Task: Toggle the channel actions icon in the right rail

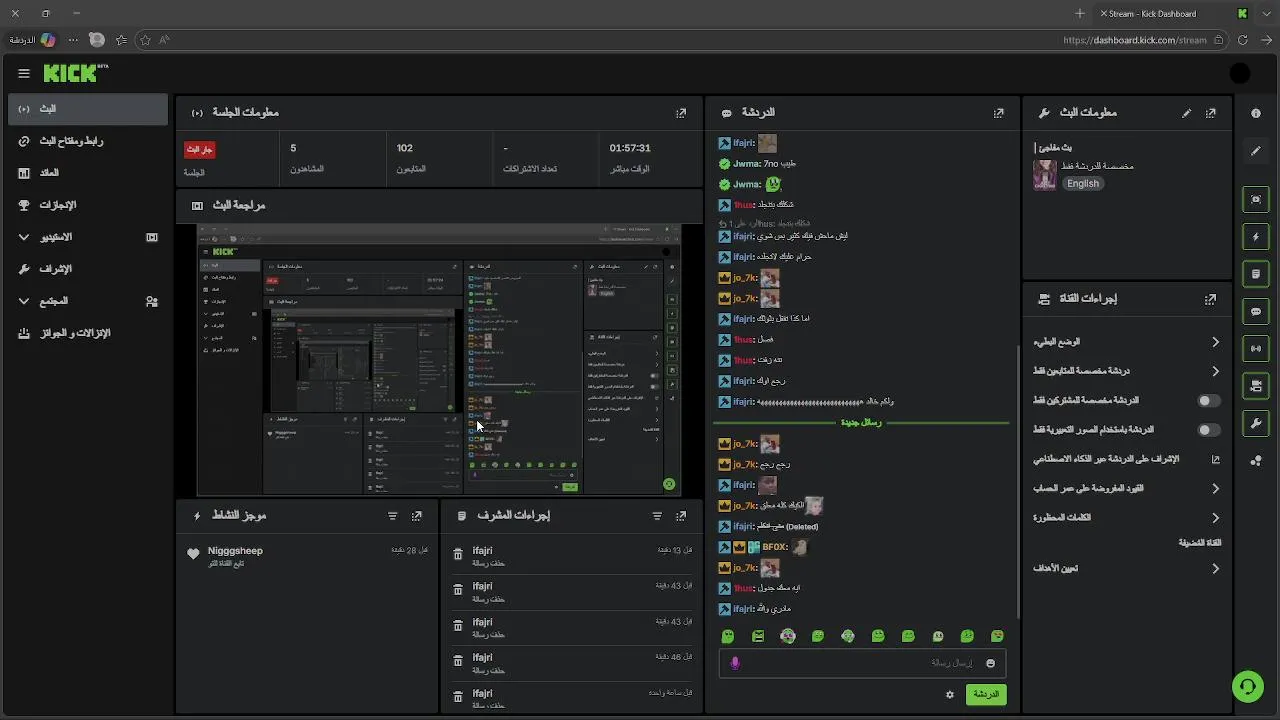Action: click(1256, 386)
